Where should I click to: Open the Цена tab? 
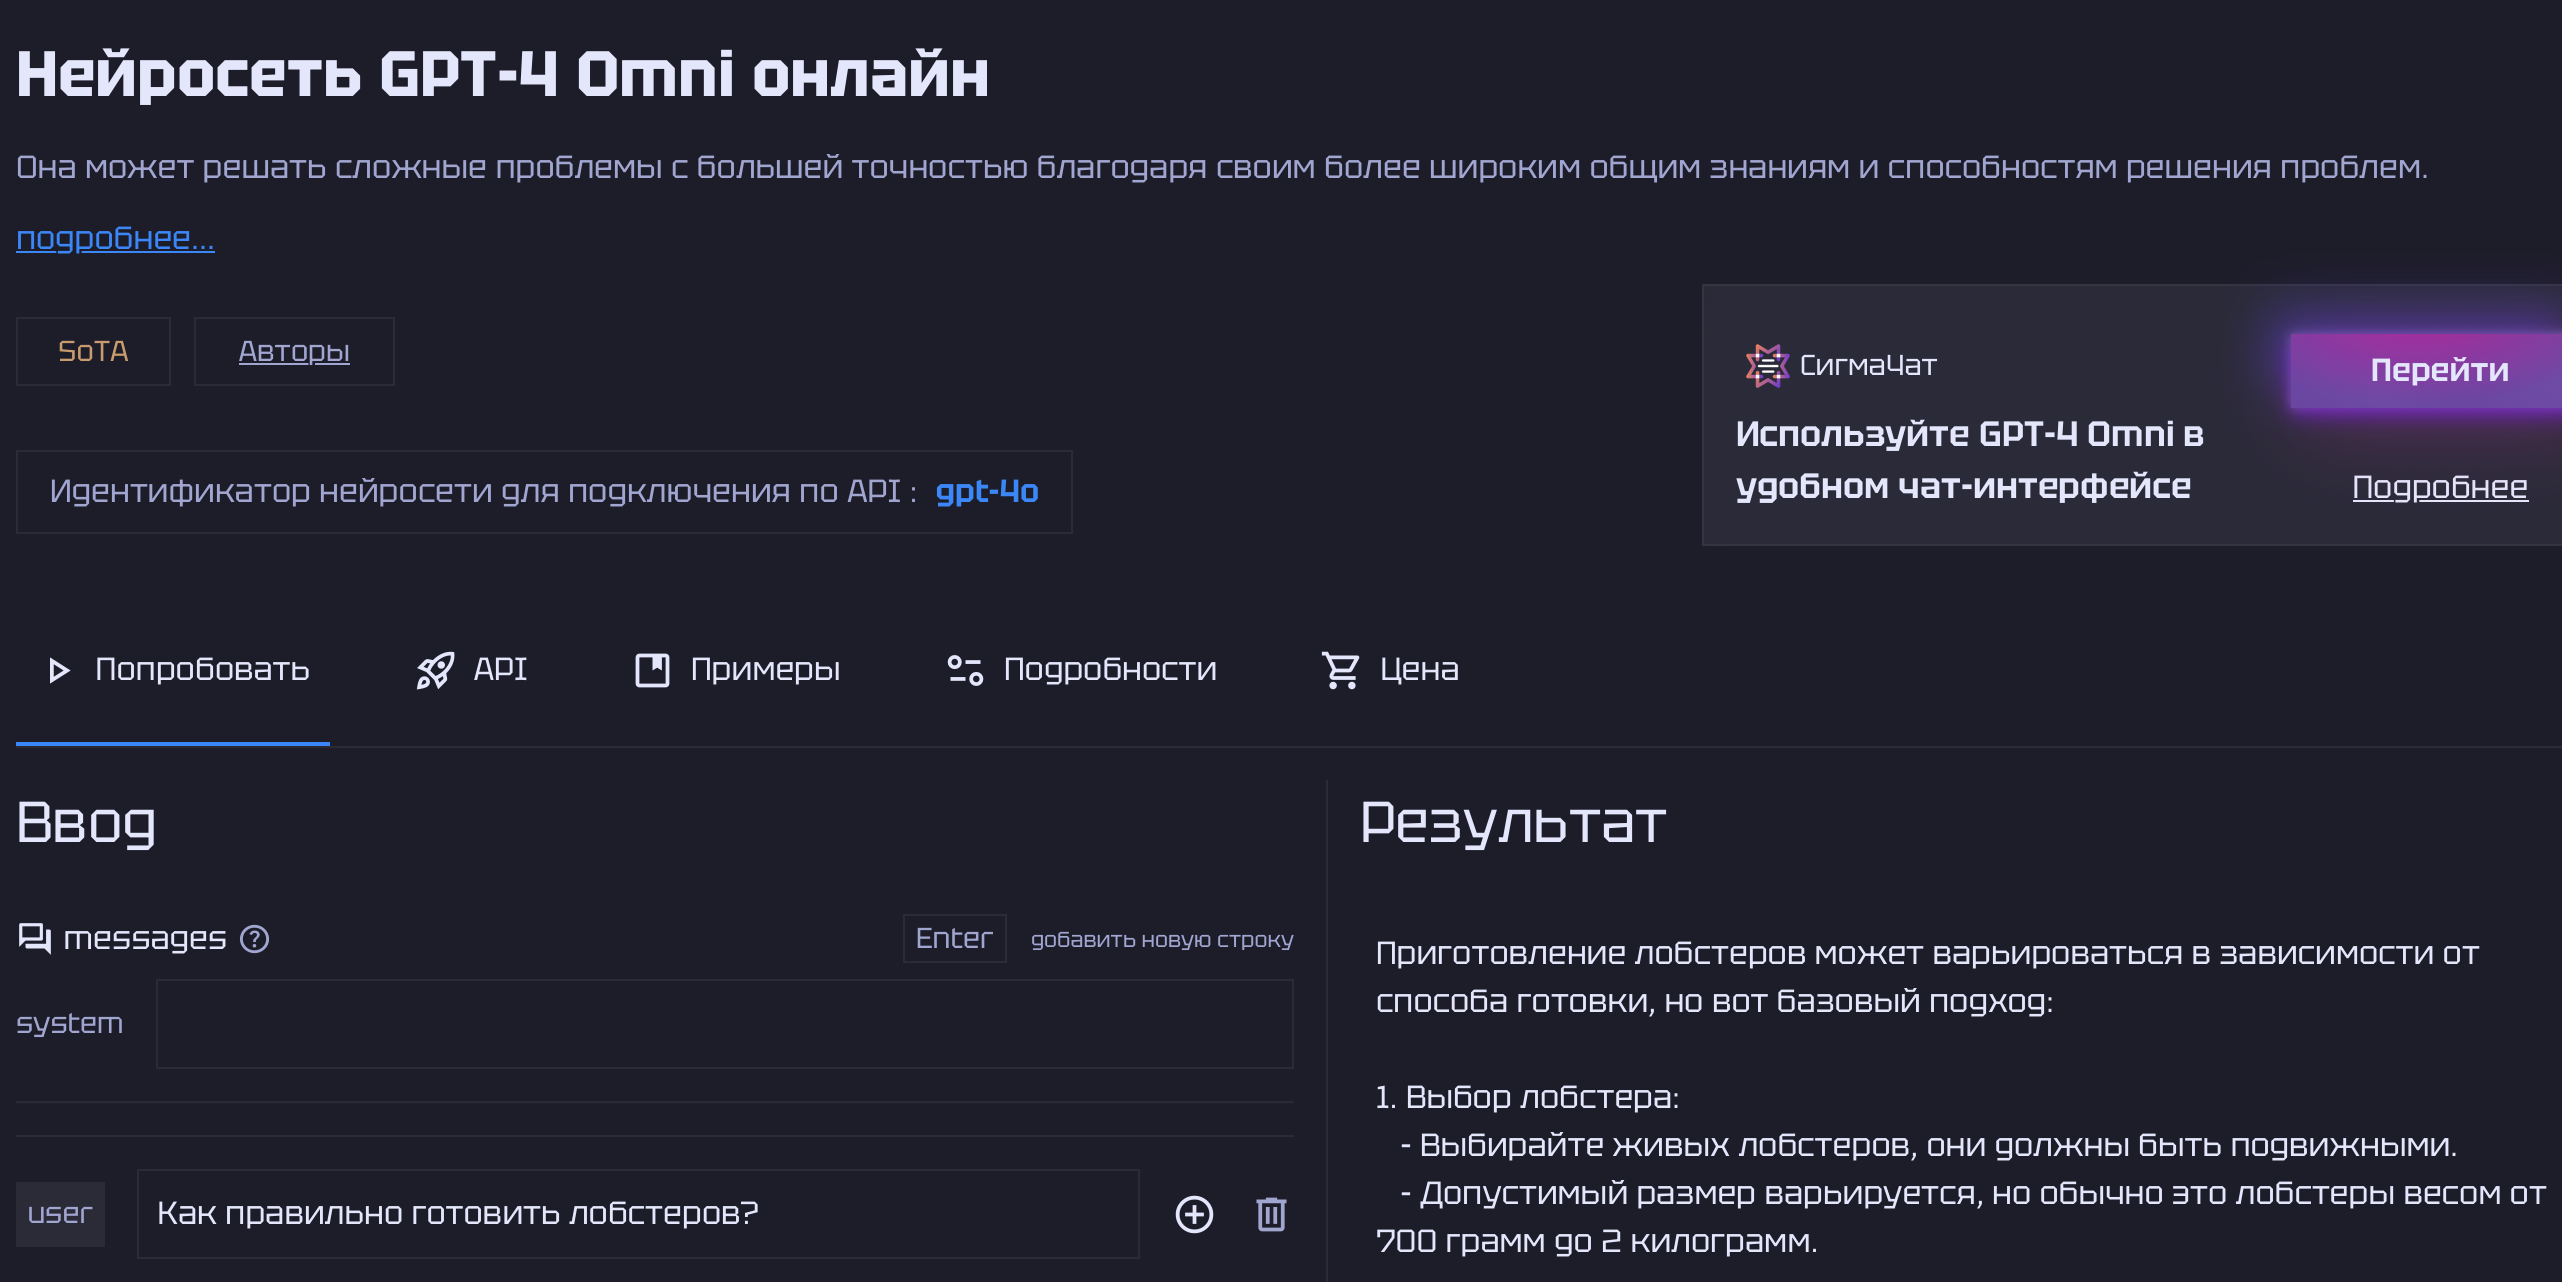pyautogui.click(x=1390, y=670)
